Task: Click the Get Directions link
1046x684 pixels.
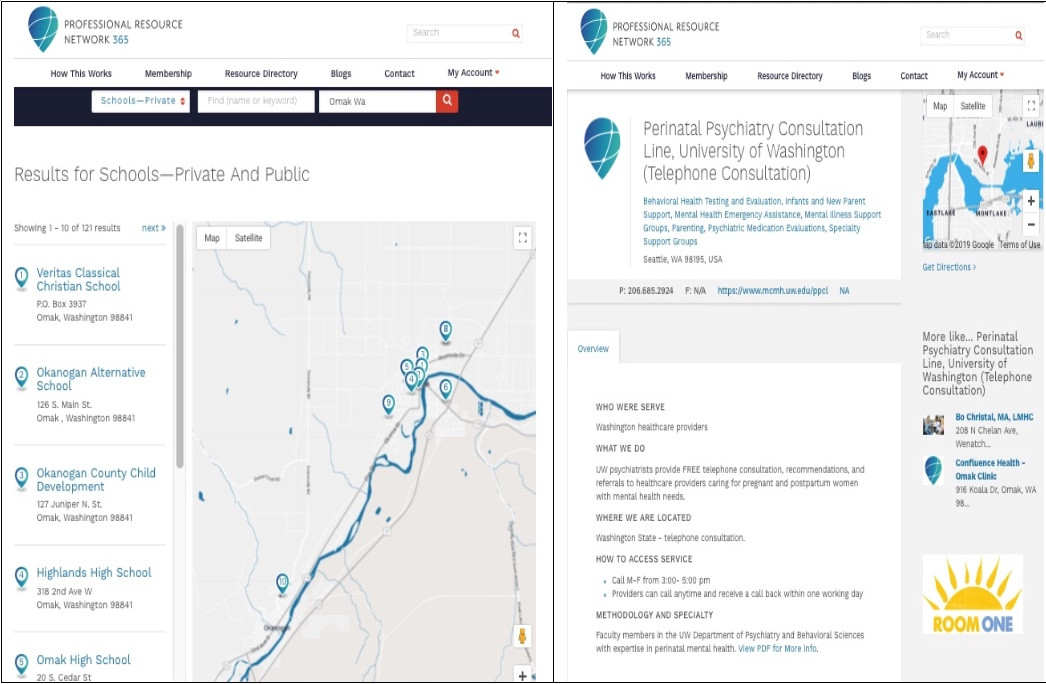Action: point(948,267)
